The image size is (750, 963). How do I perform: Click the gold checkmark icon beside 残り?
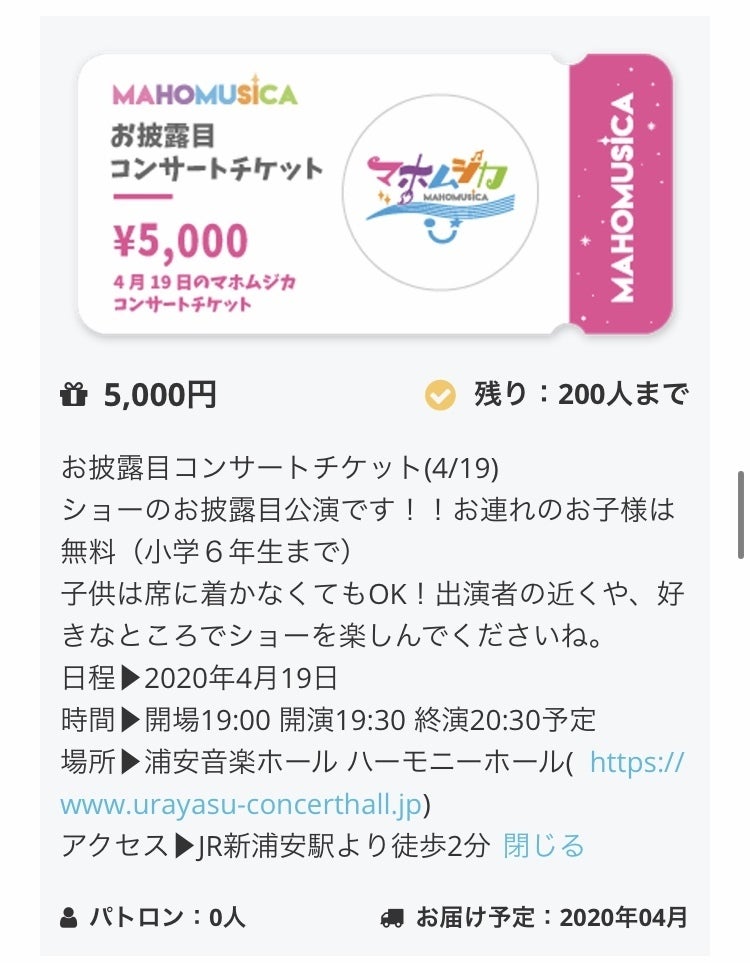pyautogui.click(x=440, y=396)
